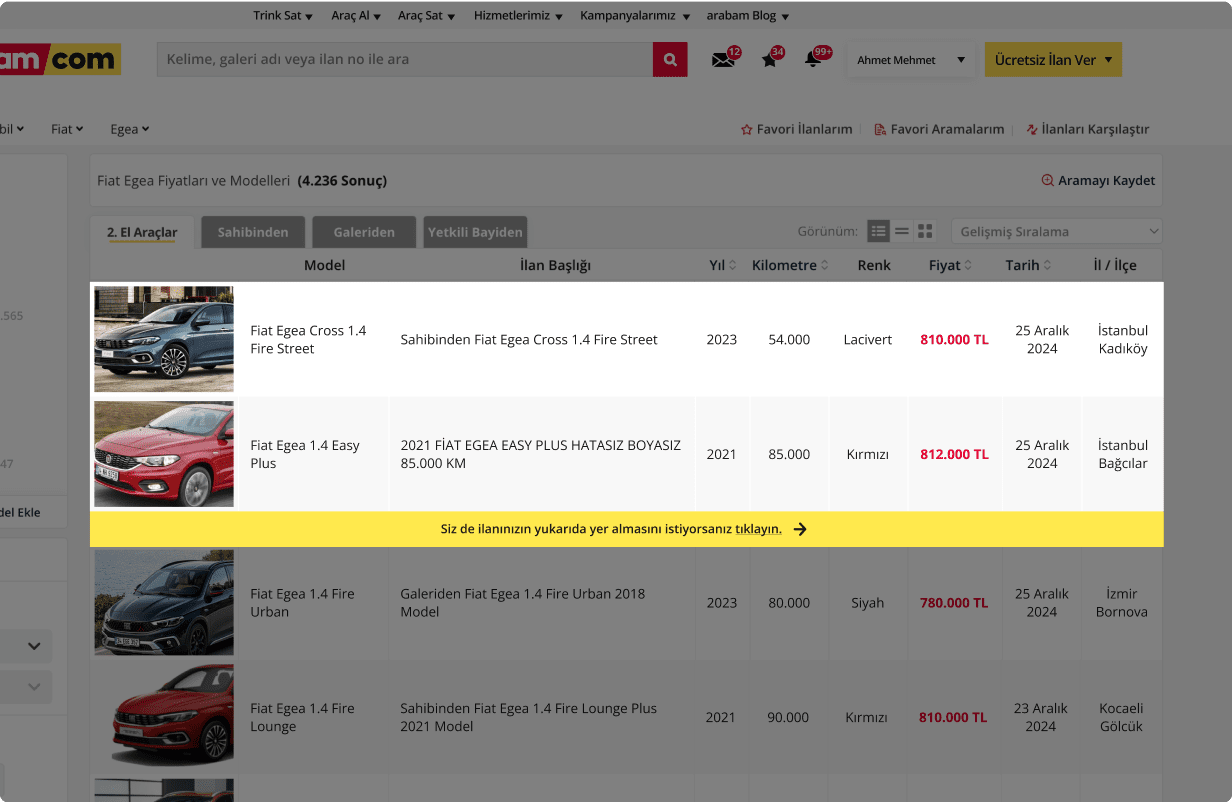Switch to Galeriden tab
This screenshot has height=802, width=1232.
click(364, 232)
